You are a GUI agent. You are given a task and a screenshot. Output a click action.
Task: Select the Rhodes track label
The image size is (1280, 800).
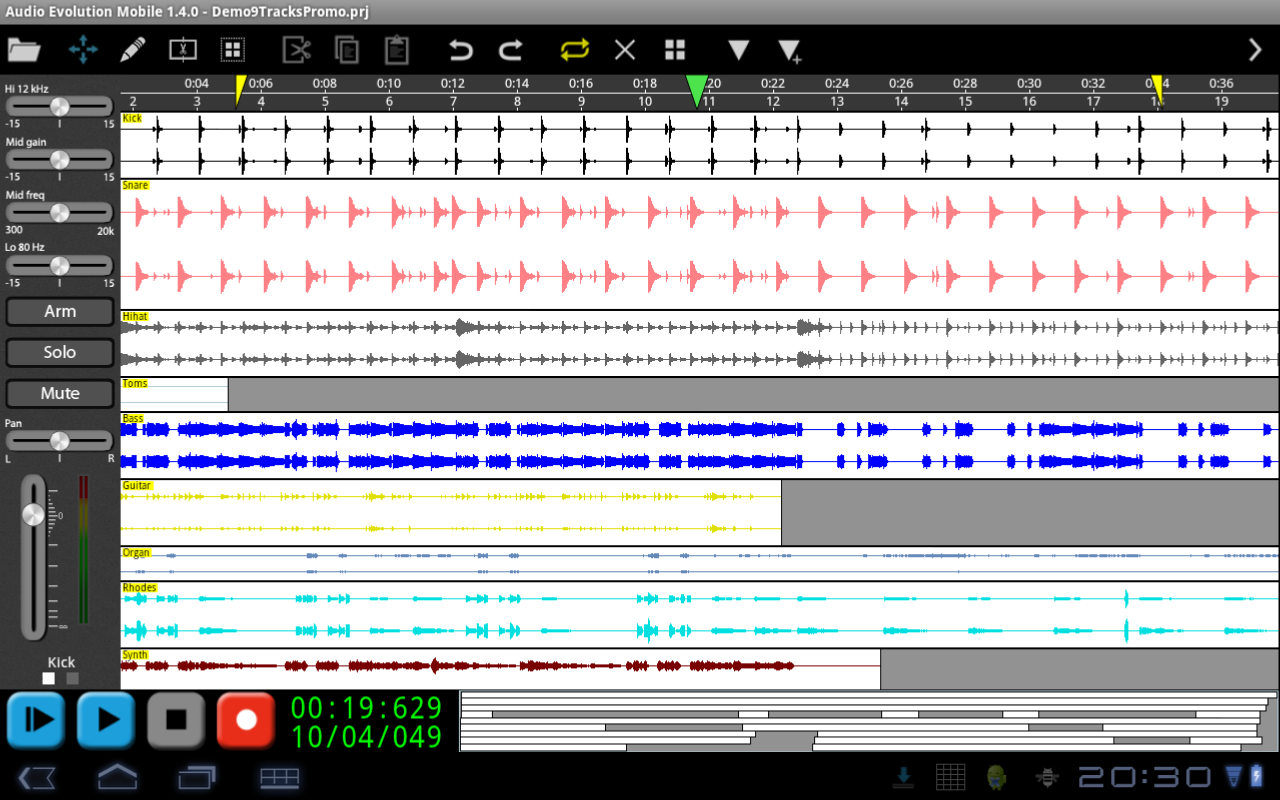click(139, 588)
